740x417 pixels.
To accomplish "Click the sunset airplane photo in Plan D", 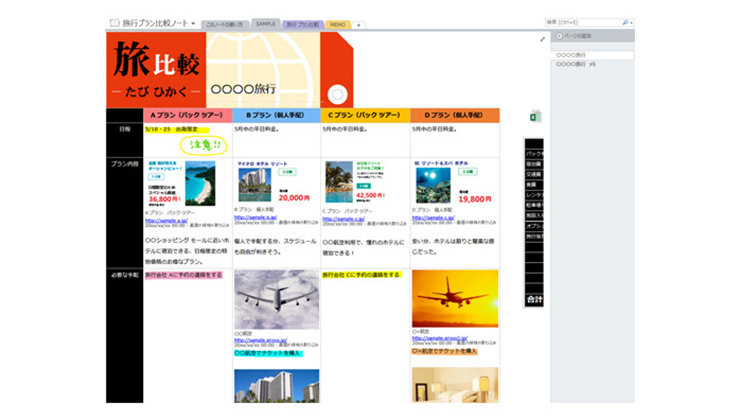I will pos(454,298).
